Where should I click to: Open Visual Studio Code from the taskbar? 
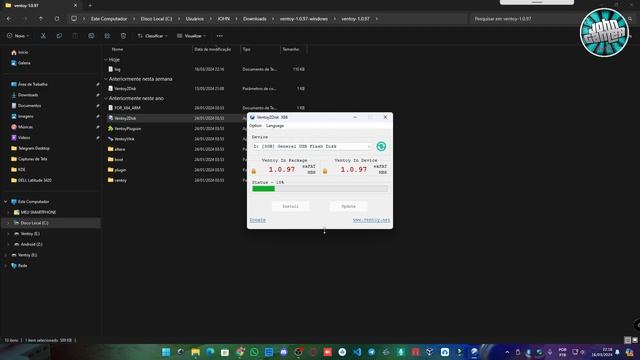coord(357,352)
